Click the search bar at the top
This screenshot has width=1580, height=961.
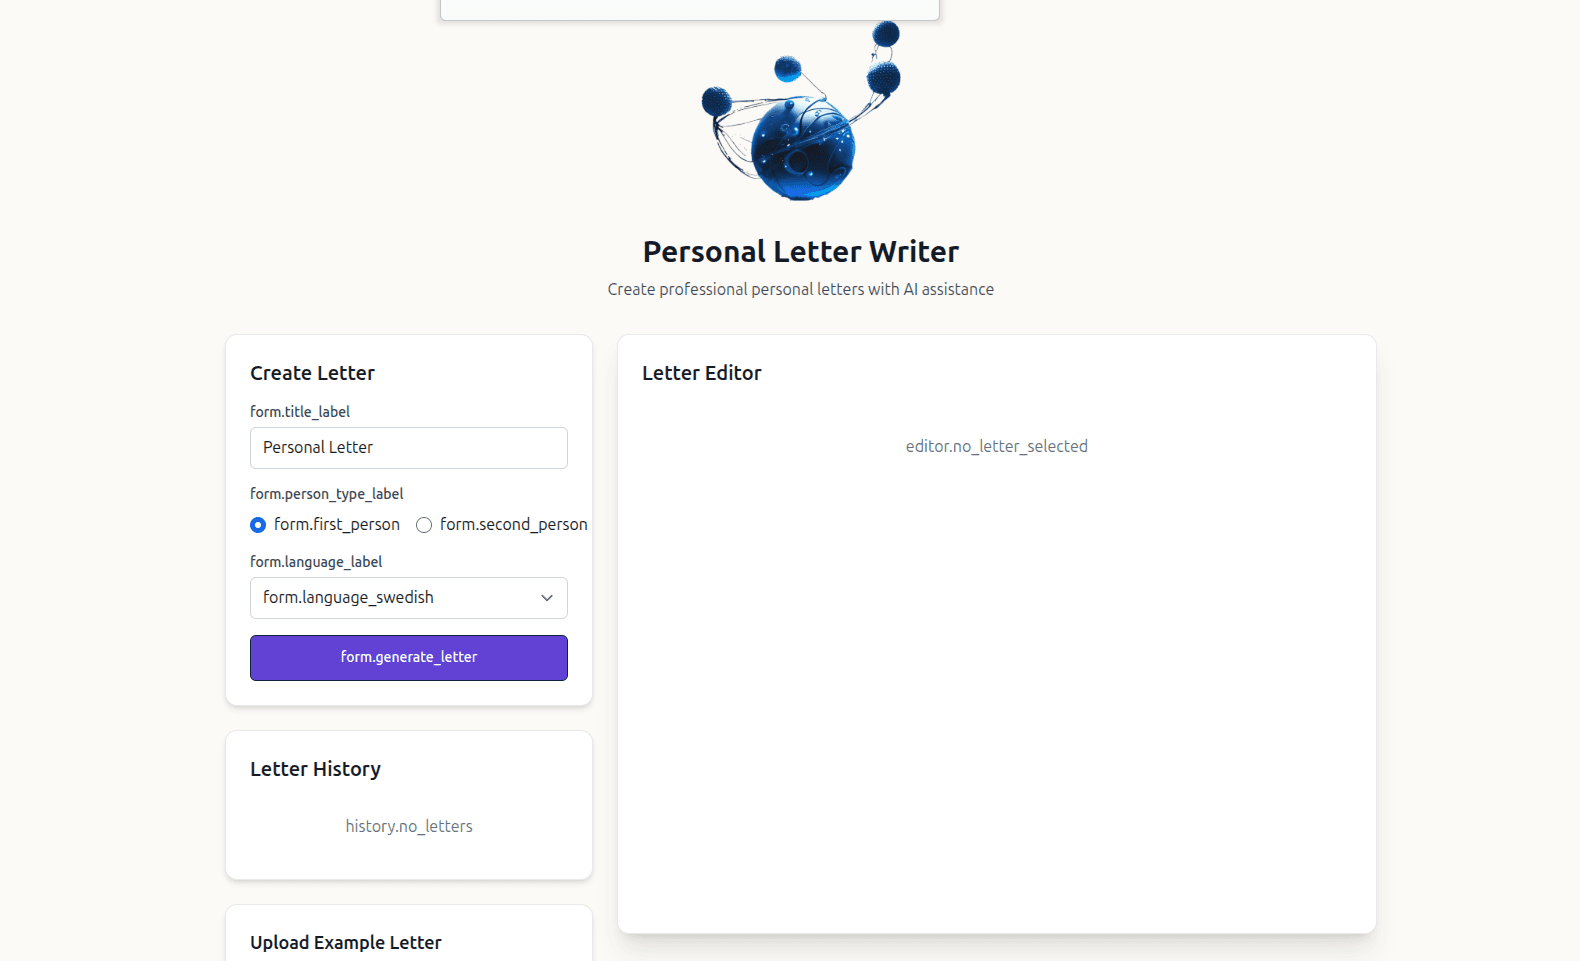pos(689,9)
